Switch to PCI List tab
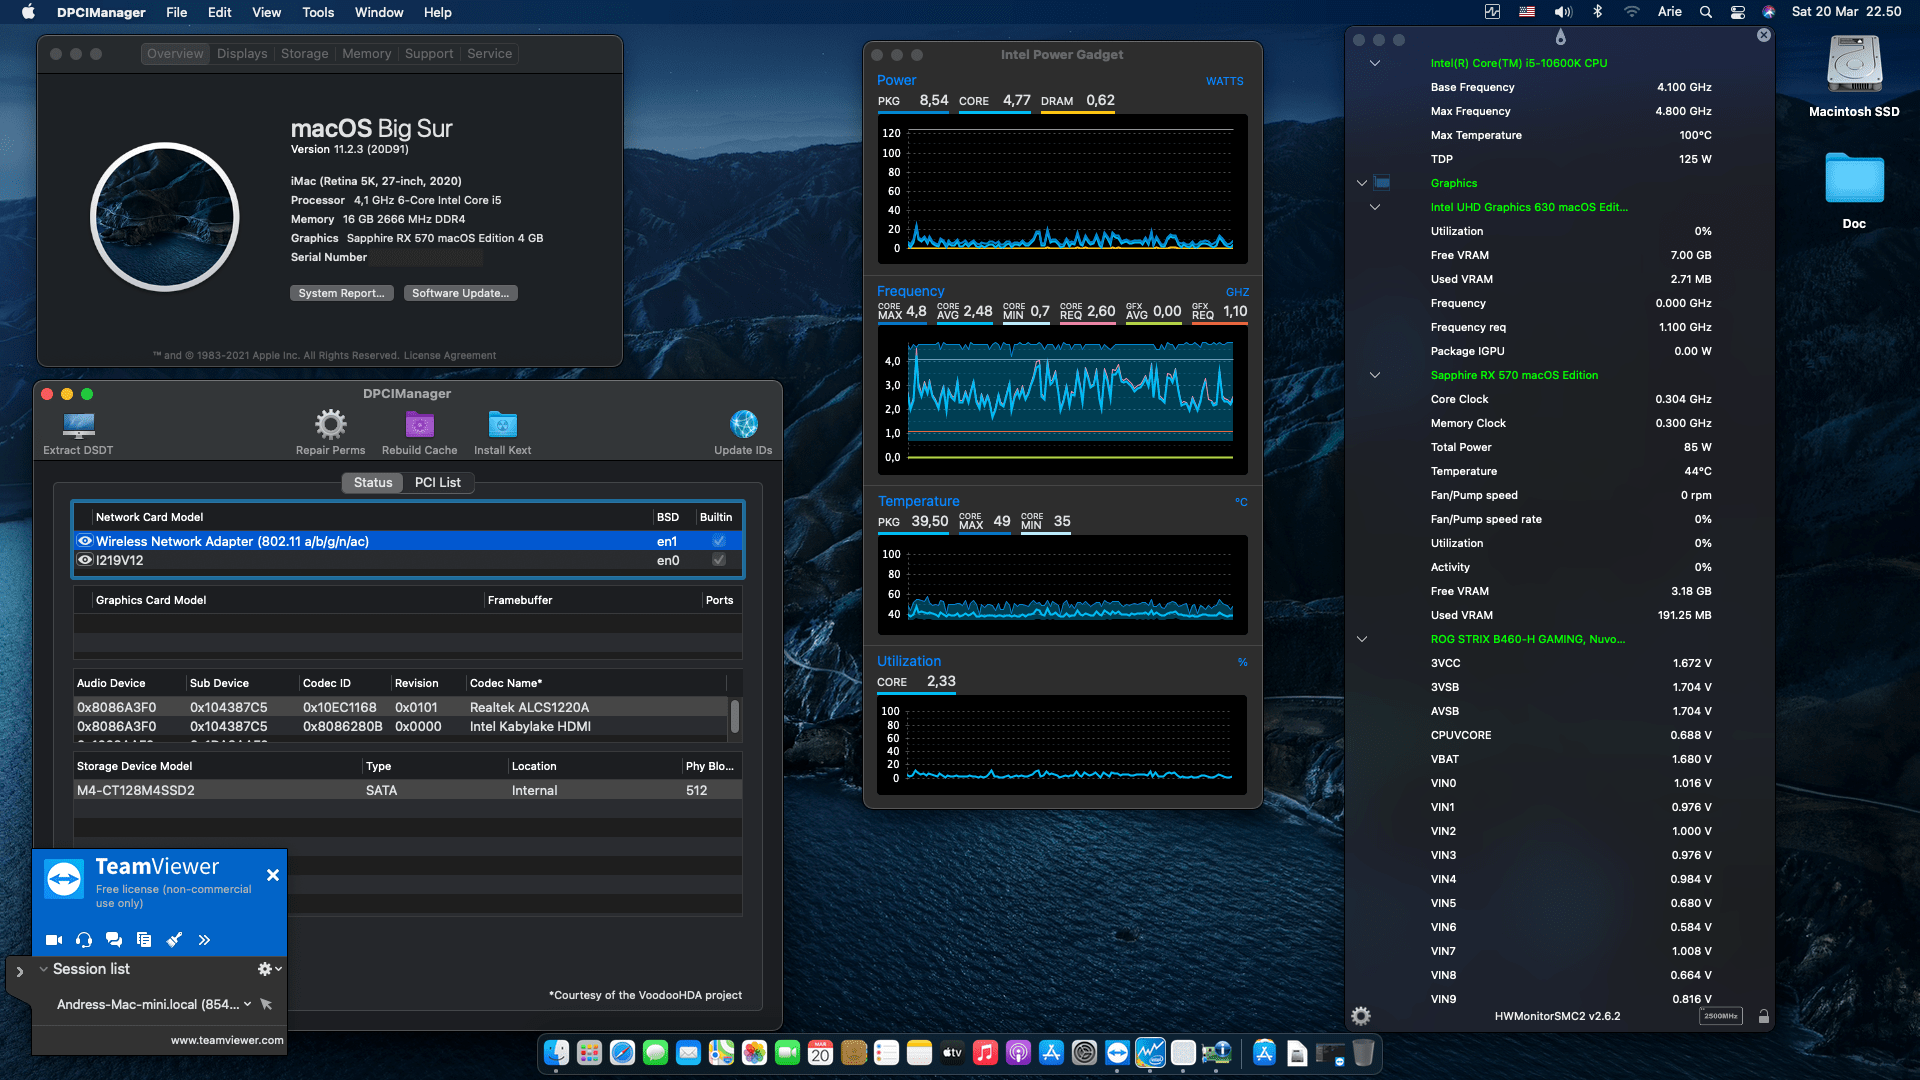 pos(438,482)
